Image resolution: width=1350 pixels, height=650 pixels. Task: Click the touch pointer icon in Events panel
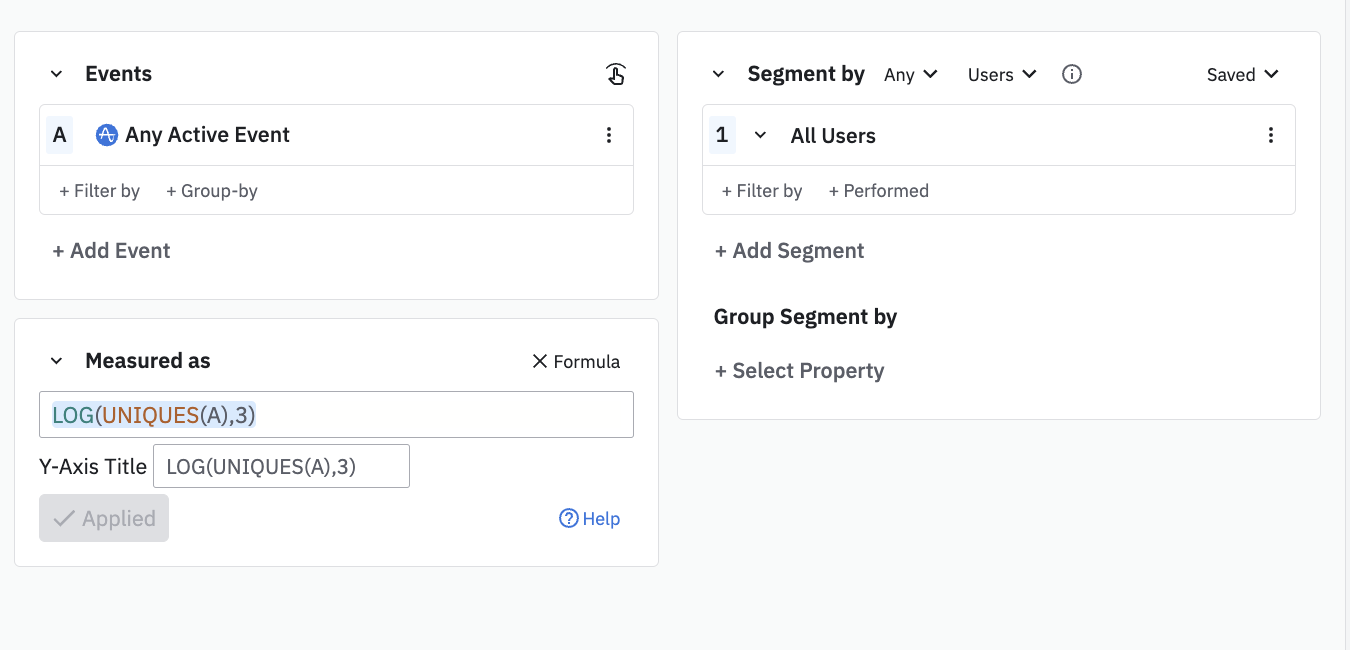[x=616, y=74]
